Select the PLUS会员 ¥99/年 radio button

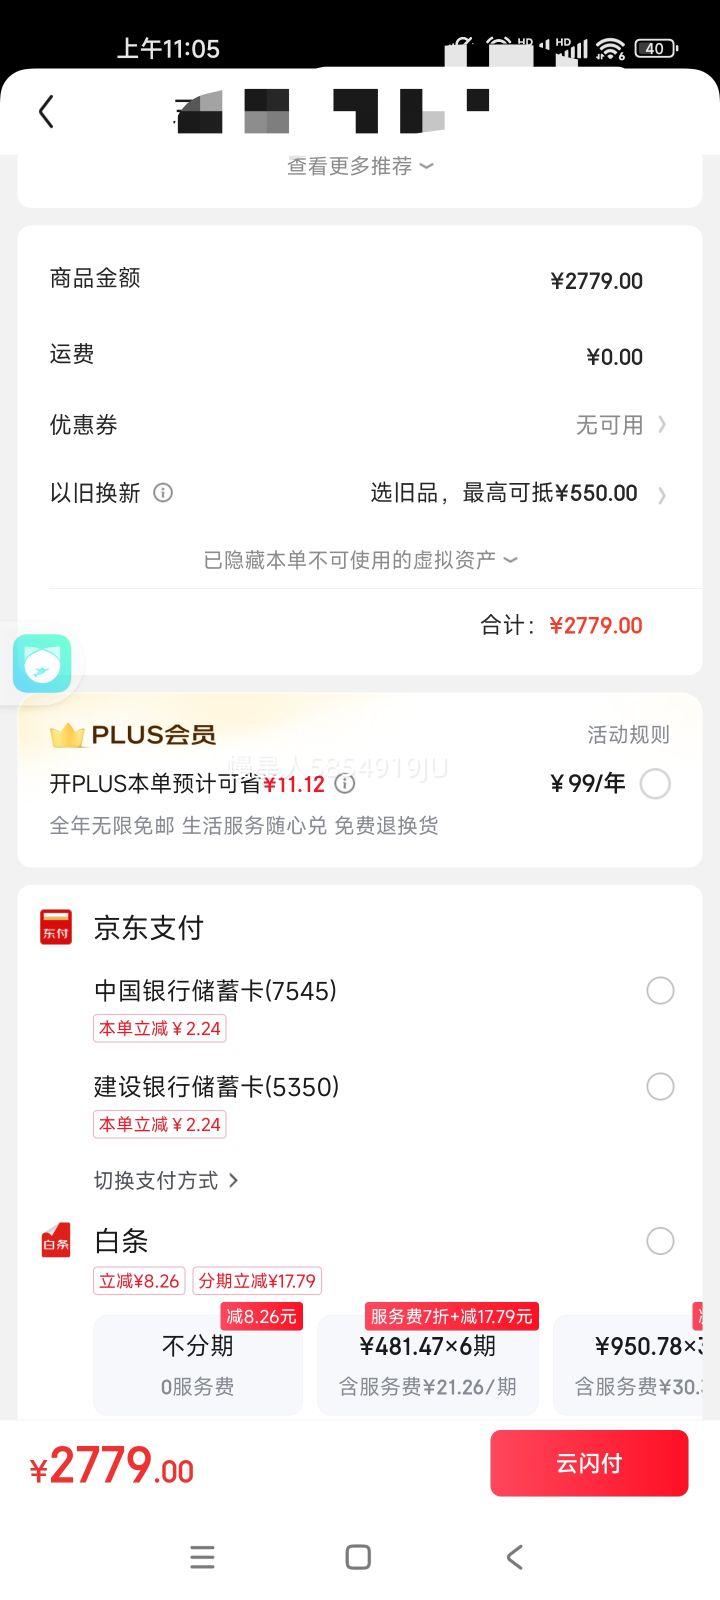pos(655,784)
